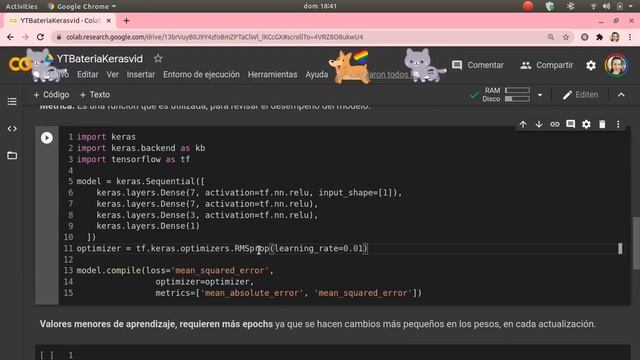Click the line 'import tensorflow as tf'
This screenshot has height=360, width=640.
click(x=133, y=159)
